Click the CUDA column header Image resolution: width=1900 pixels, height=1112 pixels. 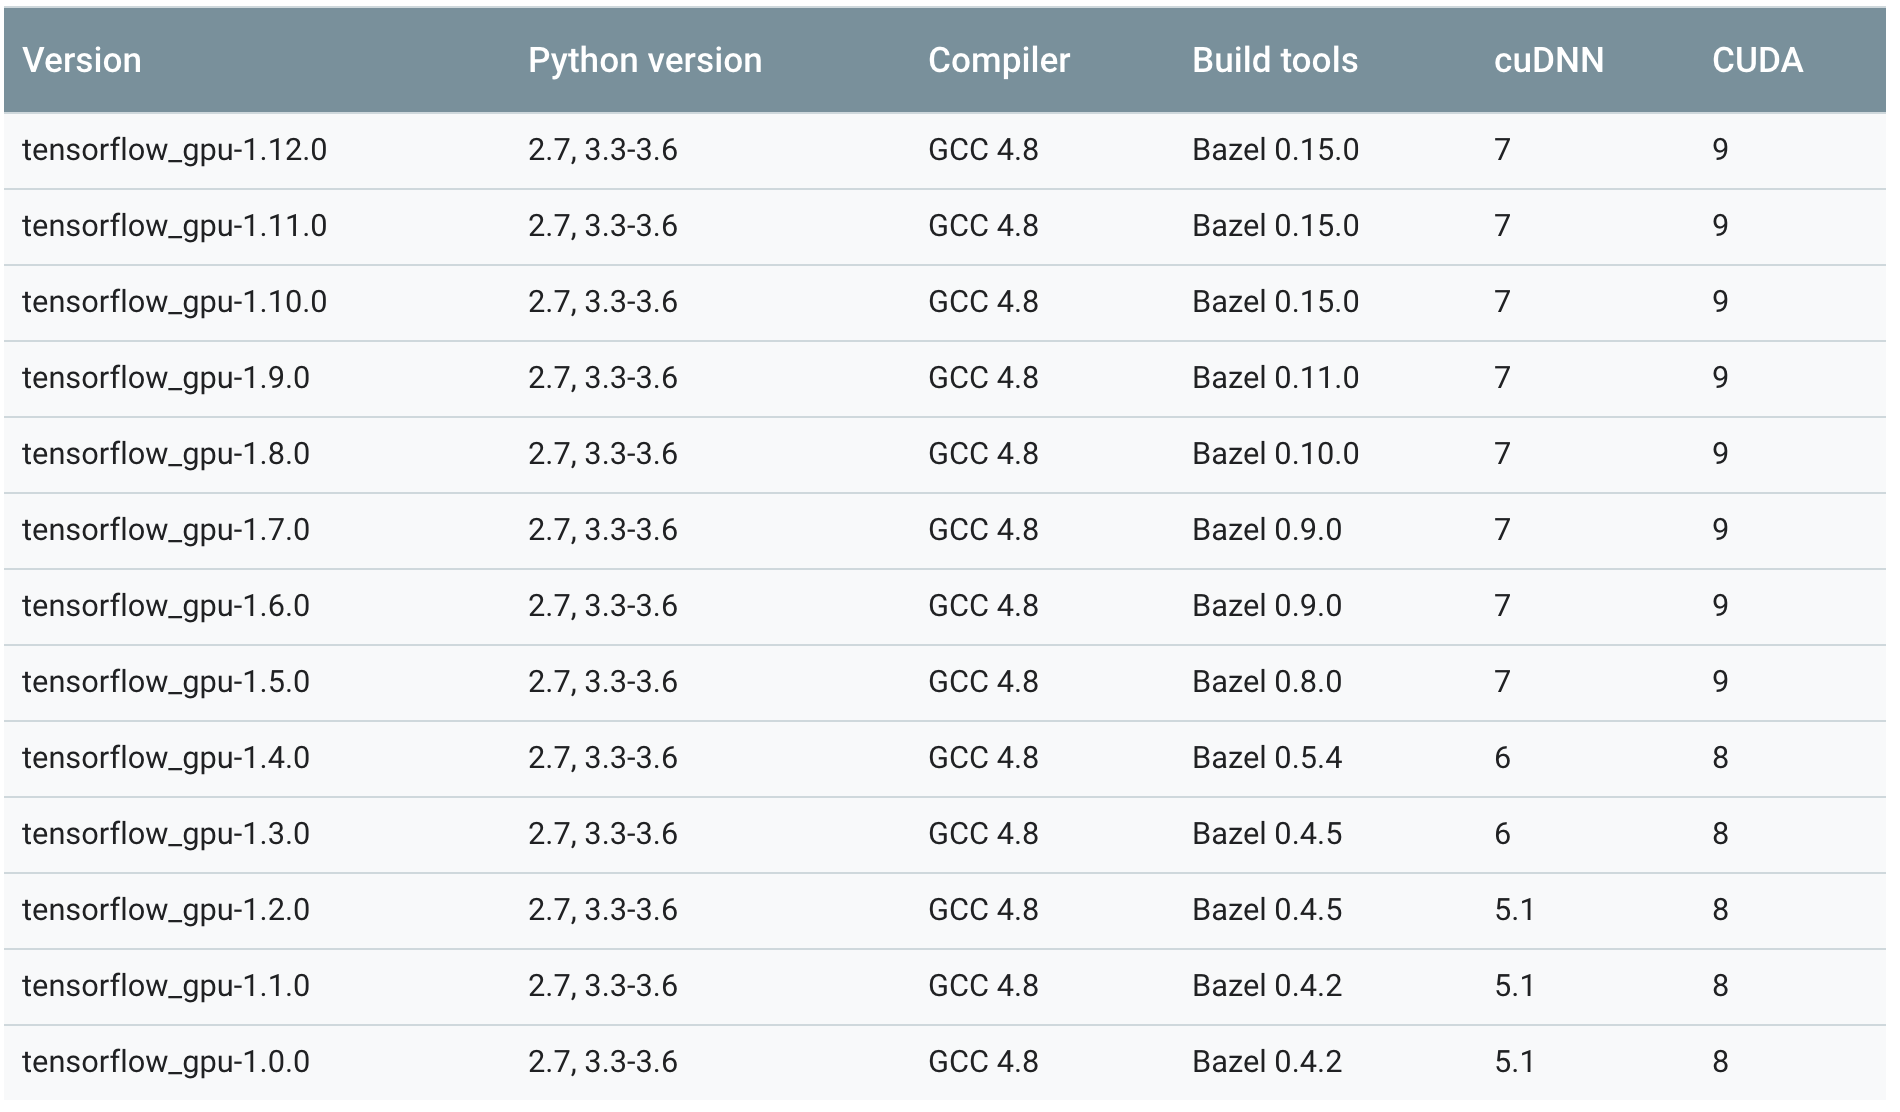pos(1757,60)
